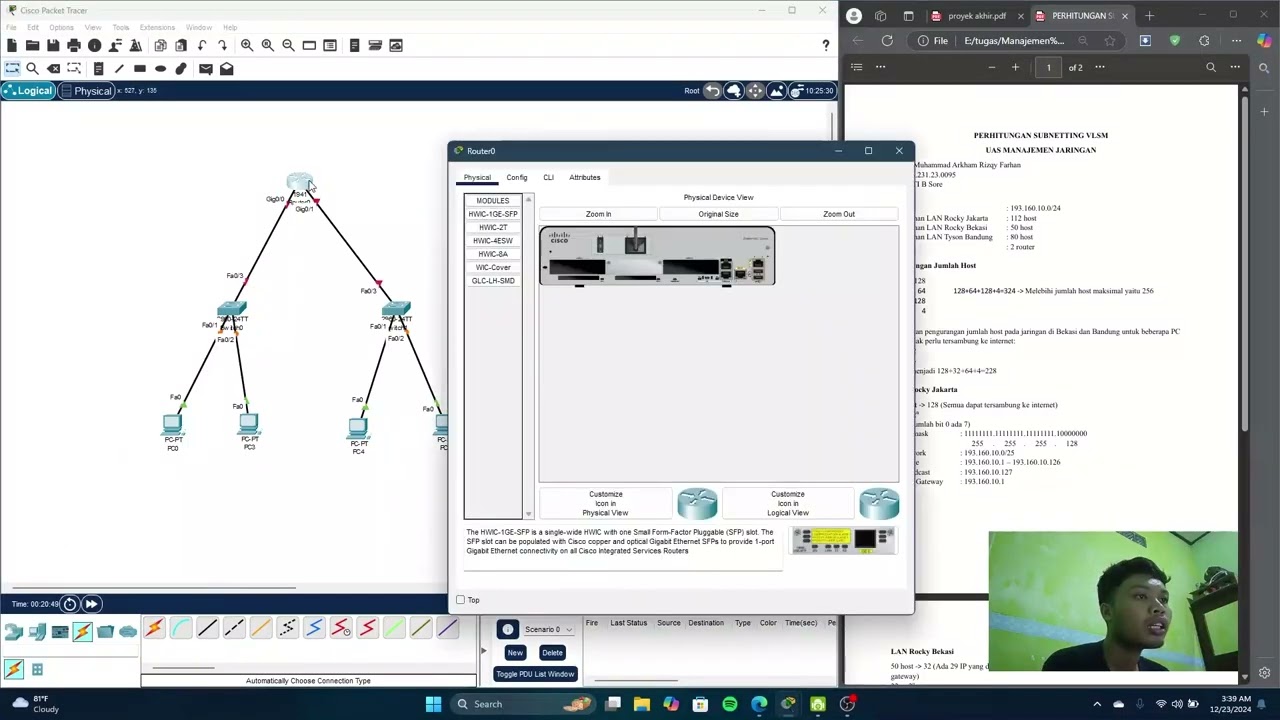Customize Icon in Logical View

[x=788, y=503]
